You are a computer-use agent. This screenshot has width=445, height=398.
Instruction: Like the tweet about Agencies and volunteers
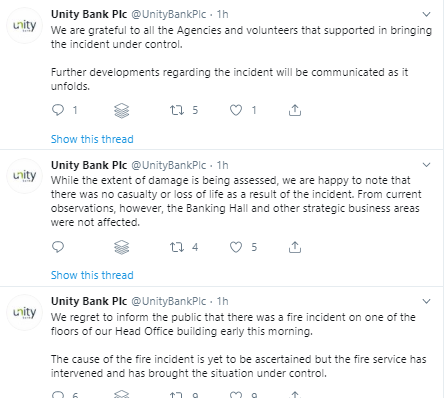[236, 110]
